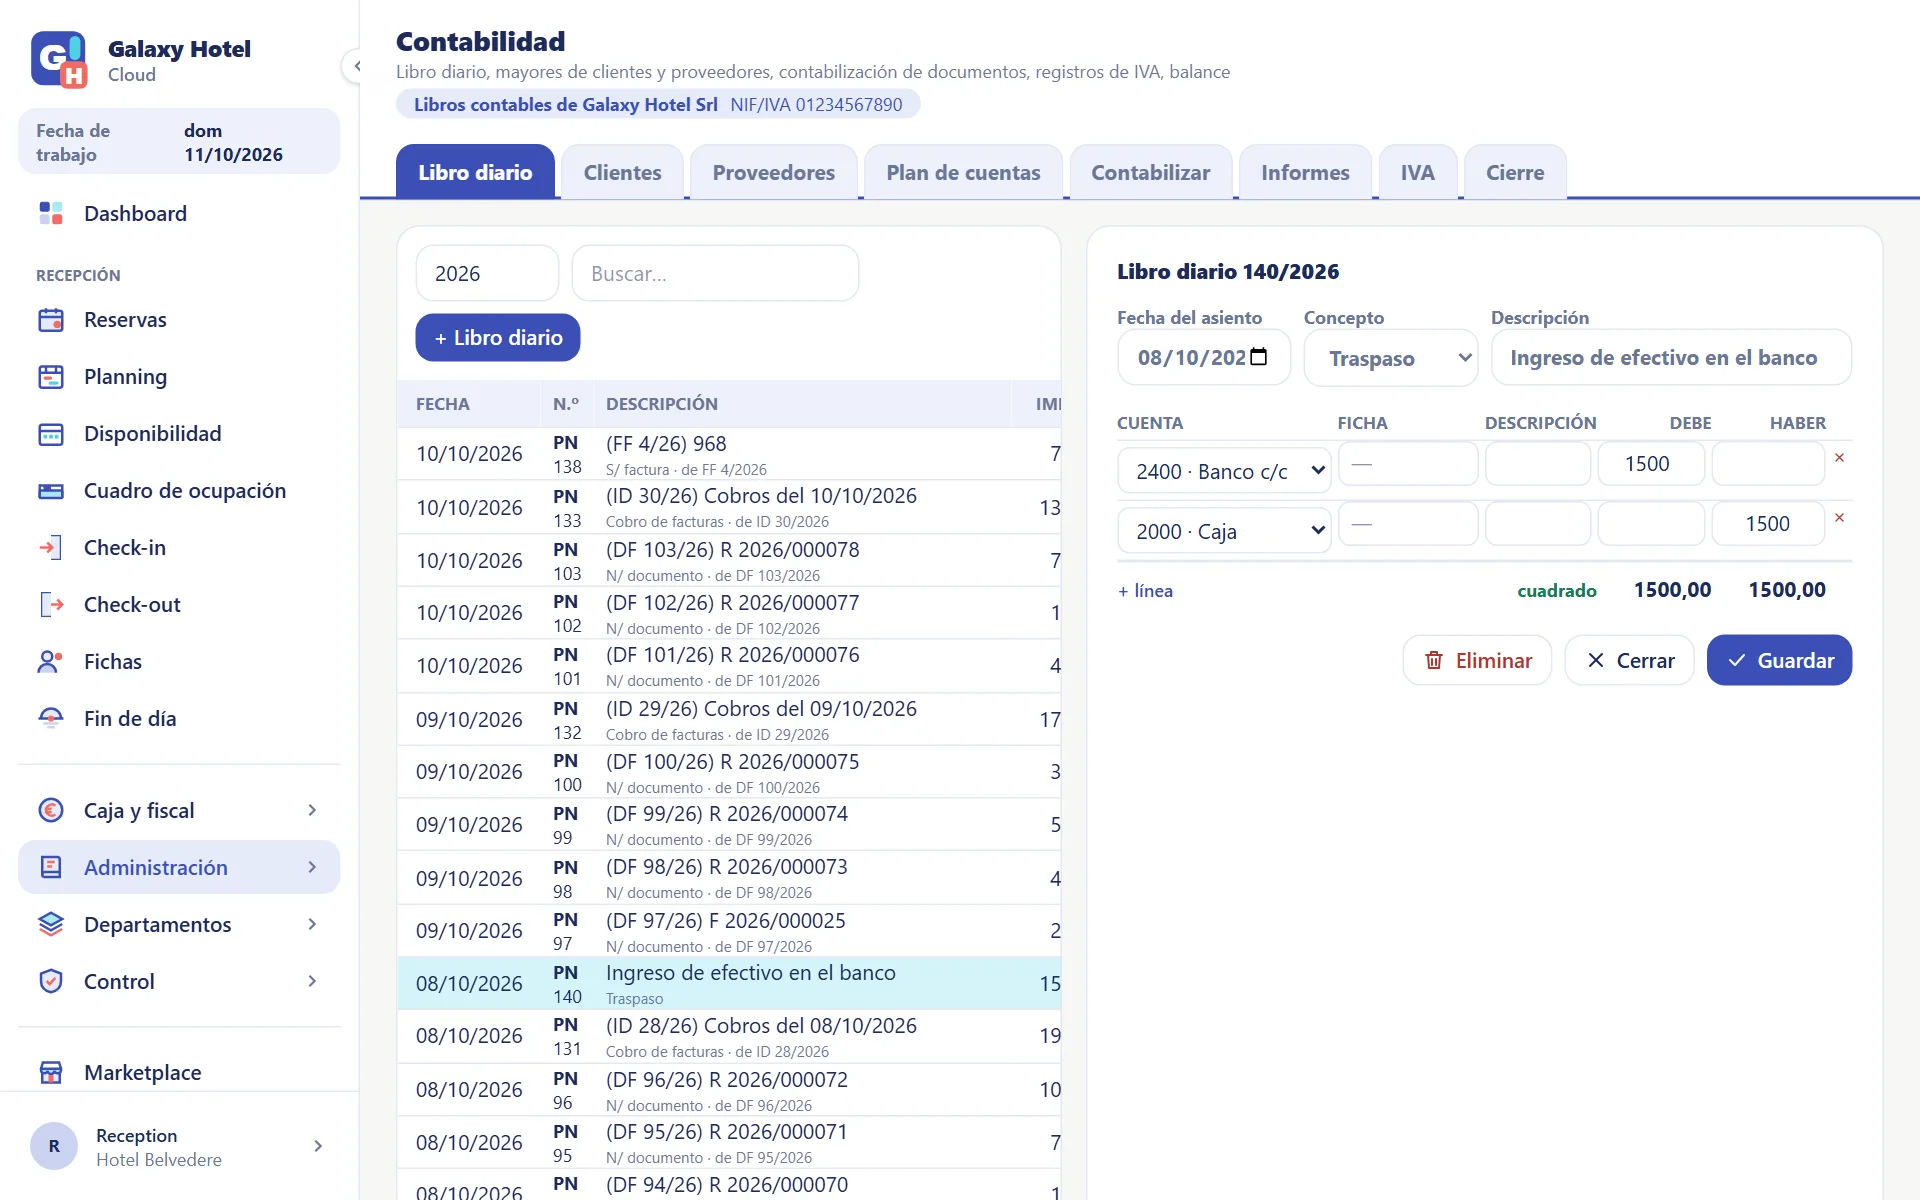Click the Caja y fiscal euro icon
Image resolution: width=1920 pixels, height=1200 pixels.
pos(51,810)
